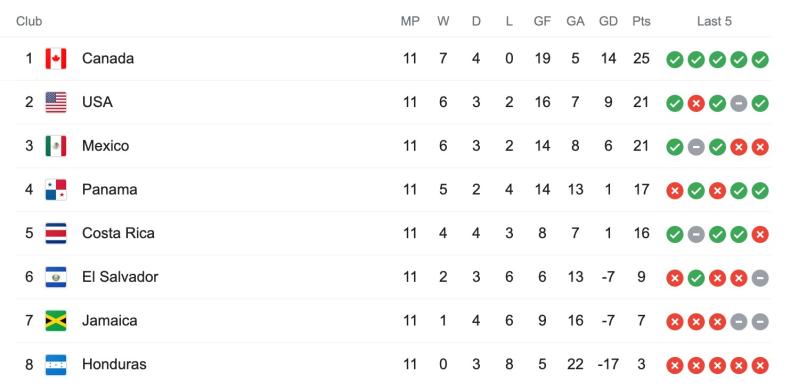Viewport: 798px width, 390px height.
Task: Click USA's red loss result icon
Action: pyautogui.click(x=696, y=104)
